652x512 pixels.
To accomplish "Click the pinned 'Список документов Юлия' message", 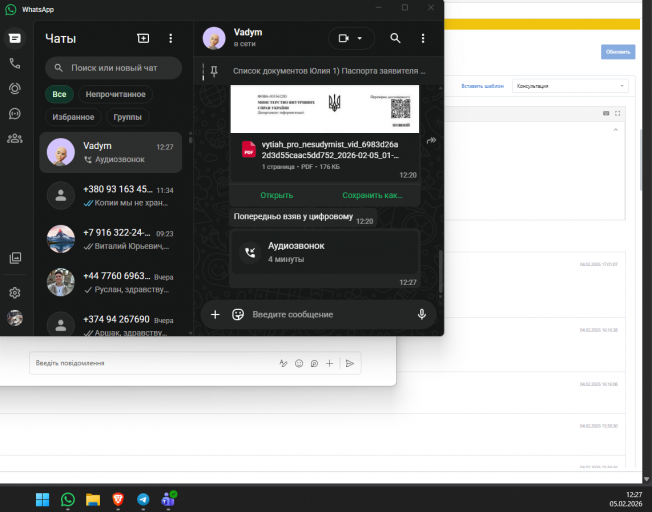I will (x=329, y=71).
